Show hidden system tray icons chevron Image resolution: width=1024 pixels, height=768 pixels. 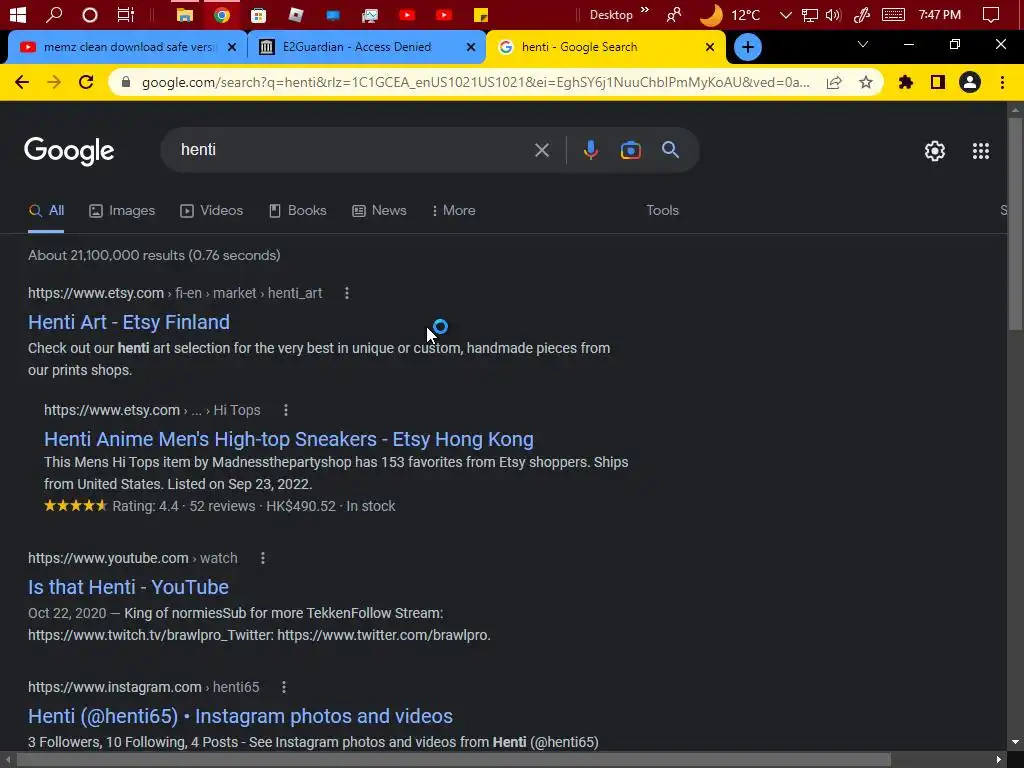point(786,14)
